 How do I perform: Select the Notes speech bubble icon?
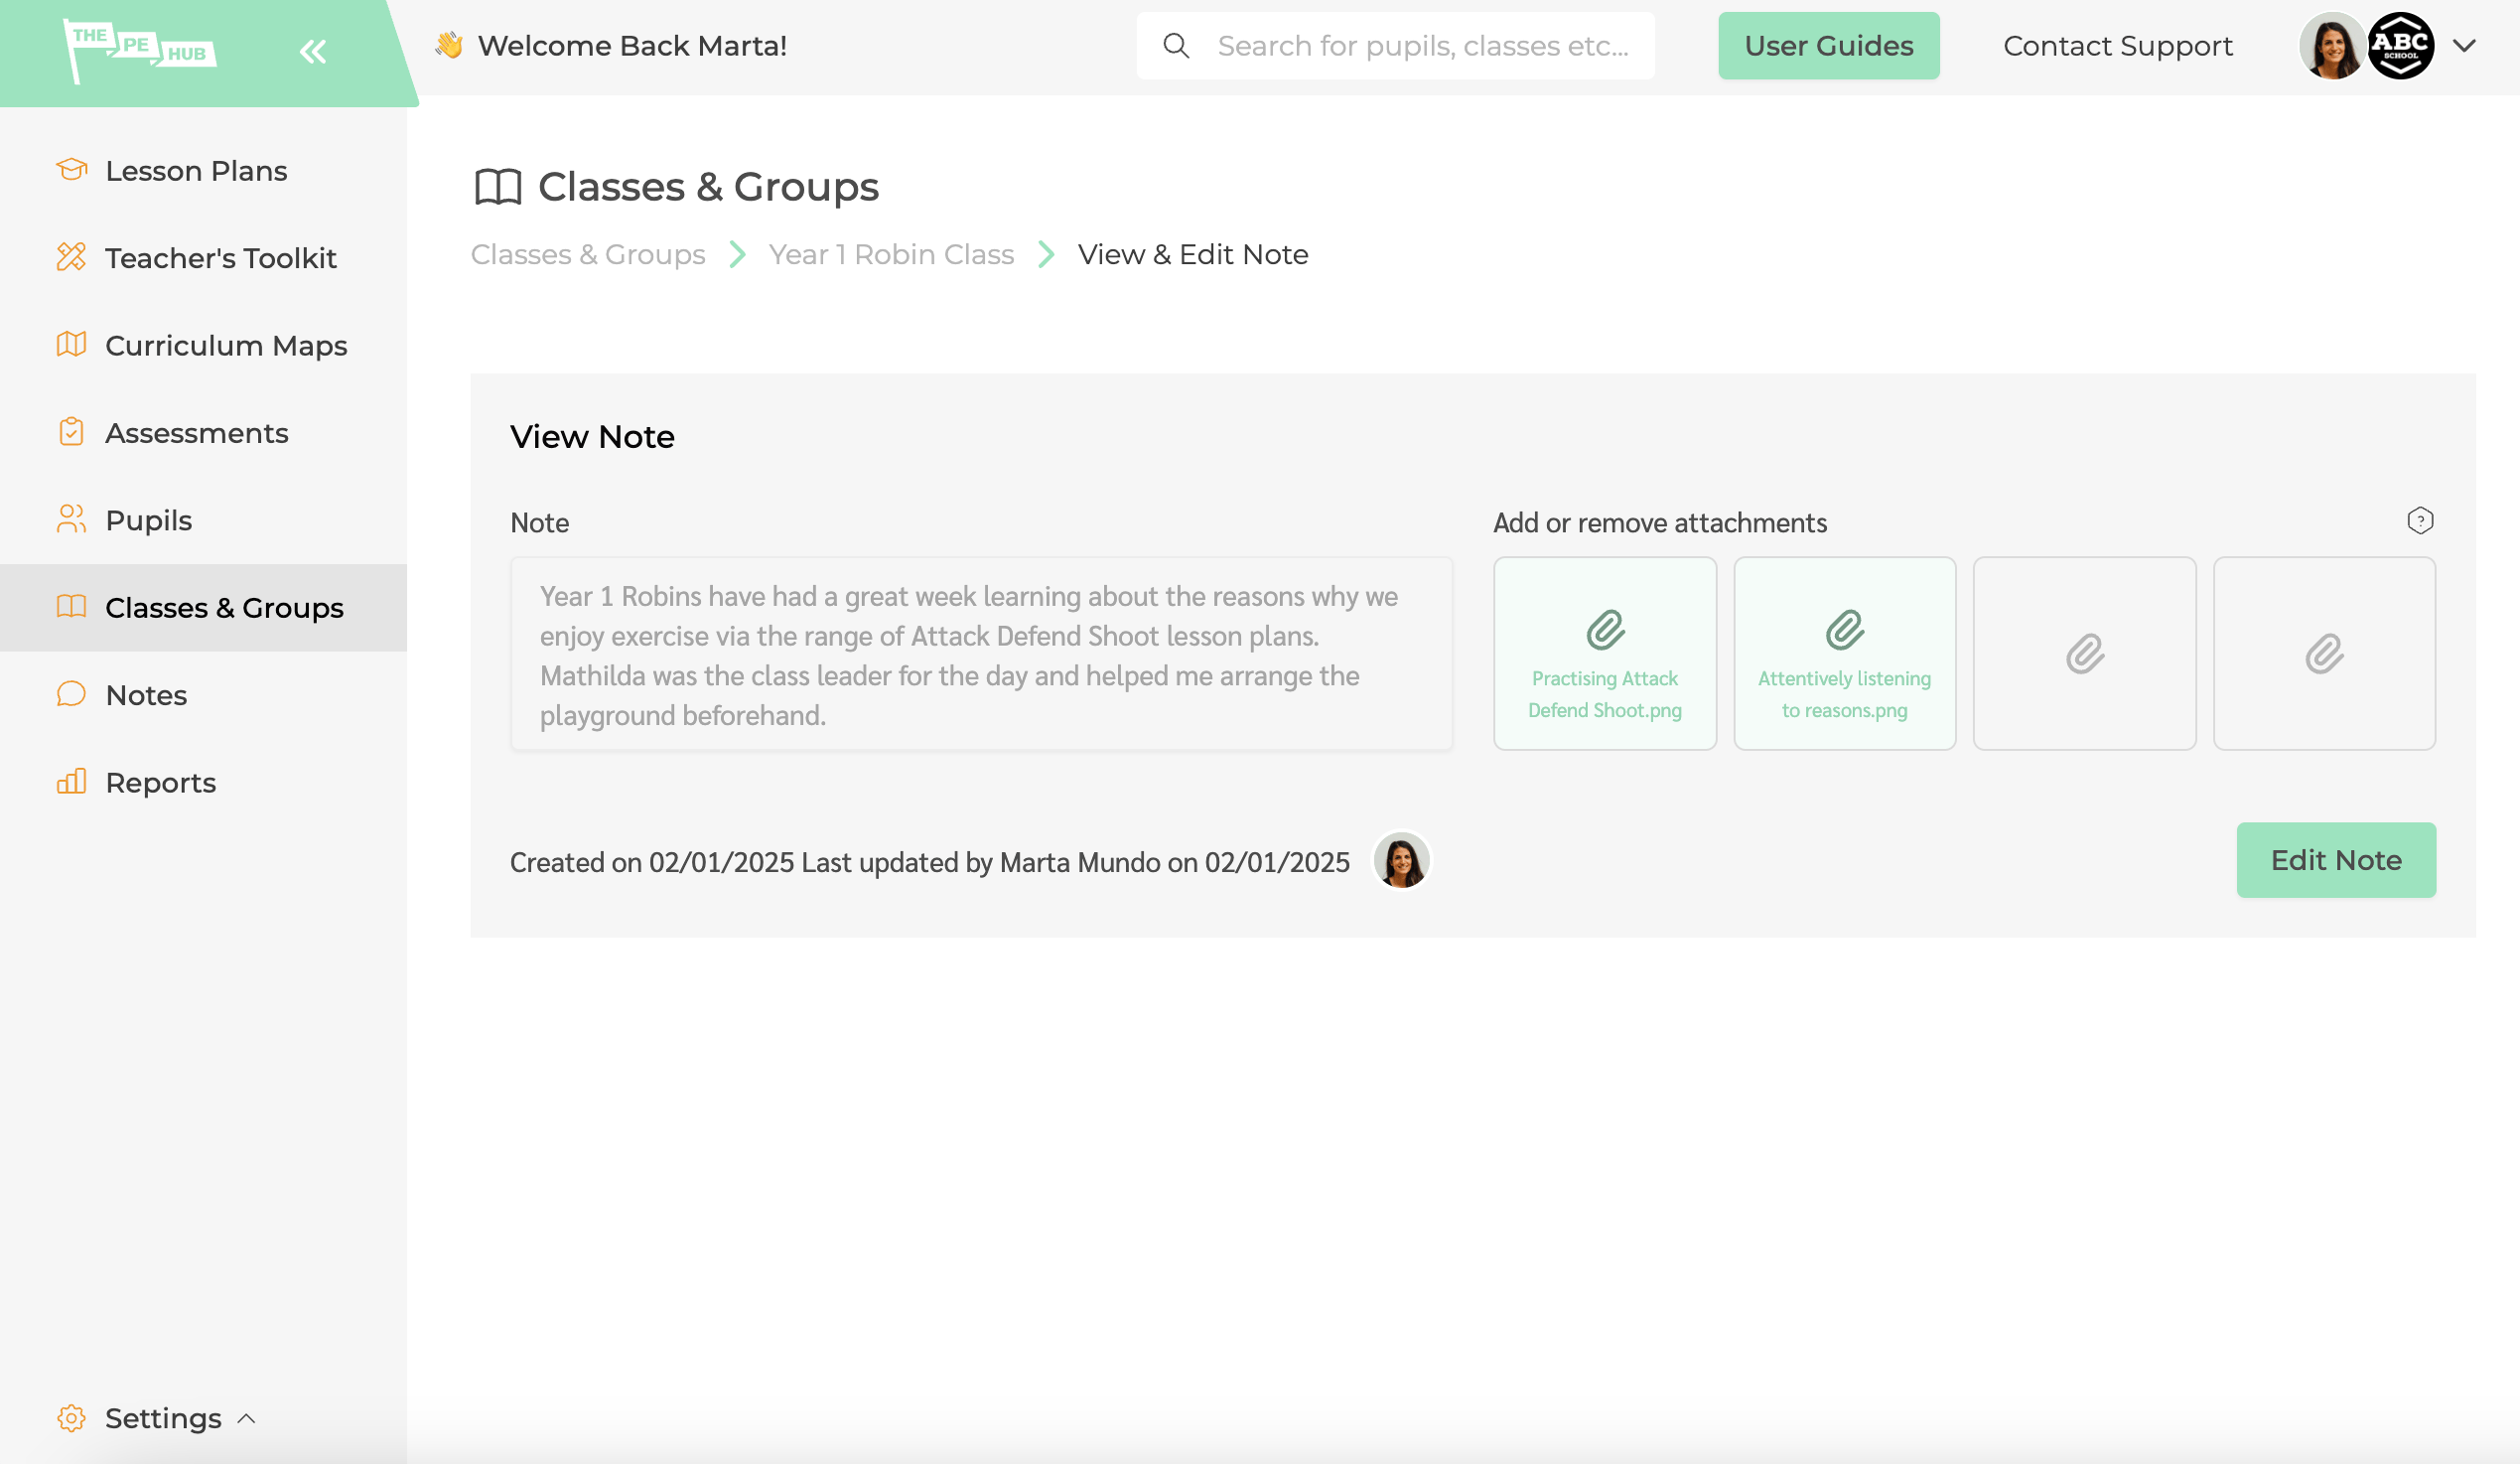pyautogui.click(x=71, y=694)
